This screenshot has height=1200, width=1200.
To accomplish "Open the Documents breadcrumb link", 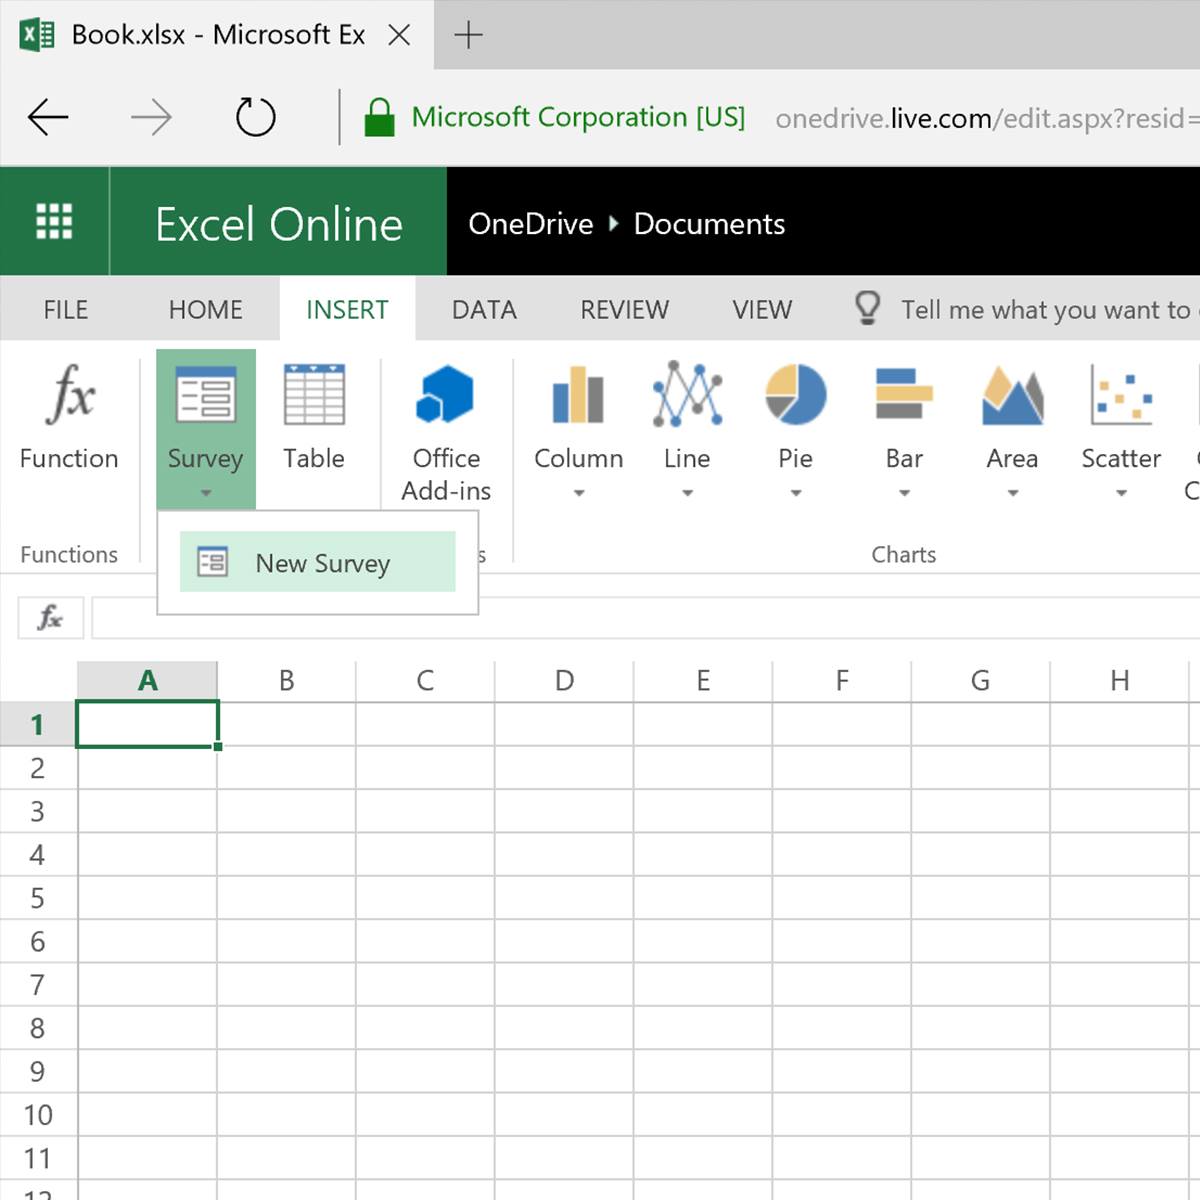I will pyautogui.click(x=709, y=224).
